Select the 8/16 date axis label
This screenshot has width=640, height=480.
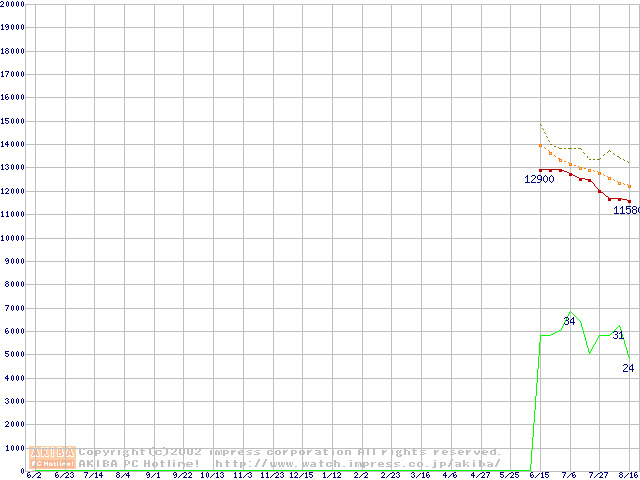click(x=628, y=475)
